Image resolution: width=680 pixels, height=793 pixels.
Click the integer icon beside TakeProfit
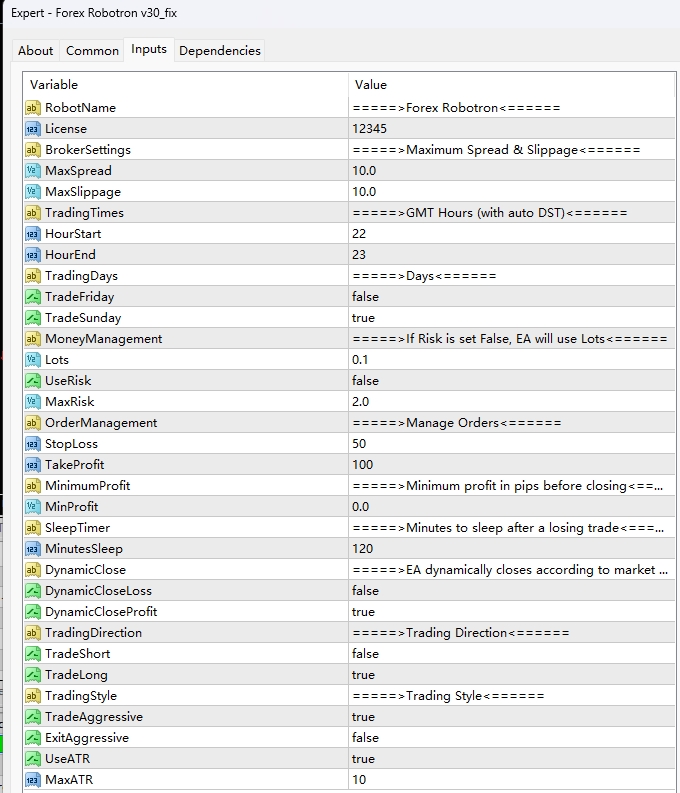click(x=32, y=465)
